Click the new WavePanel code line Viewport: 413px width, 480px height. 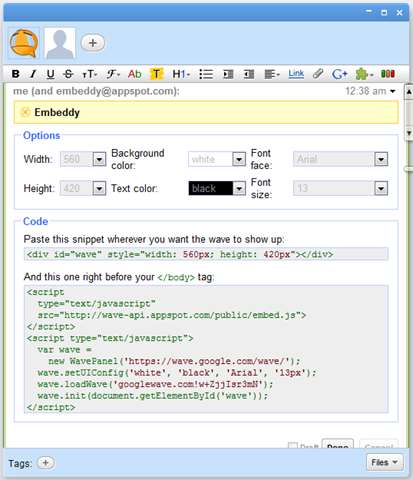tap(174, 361)
